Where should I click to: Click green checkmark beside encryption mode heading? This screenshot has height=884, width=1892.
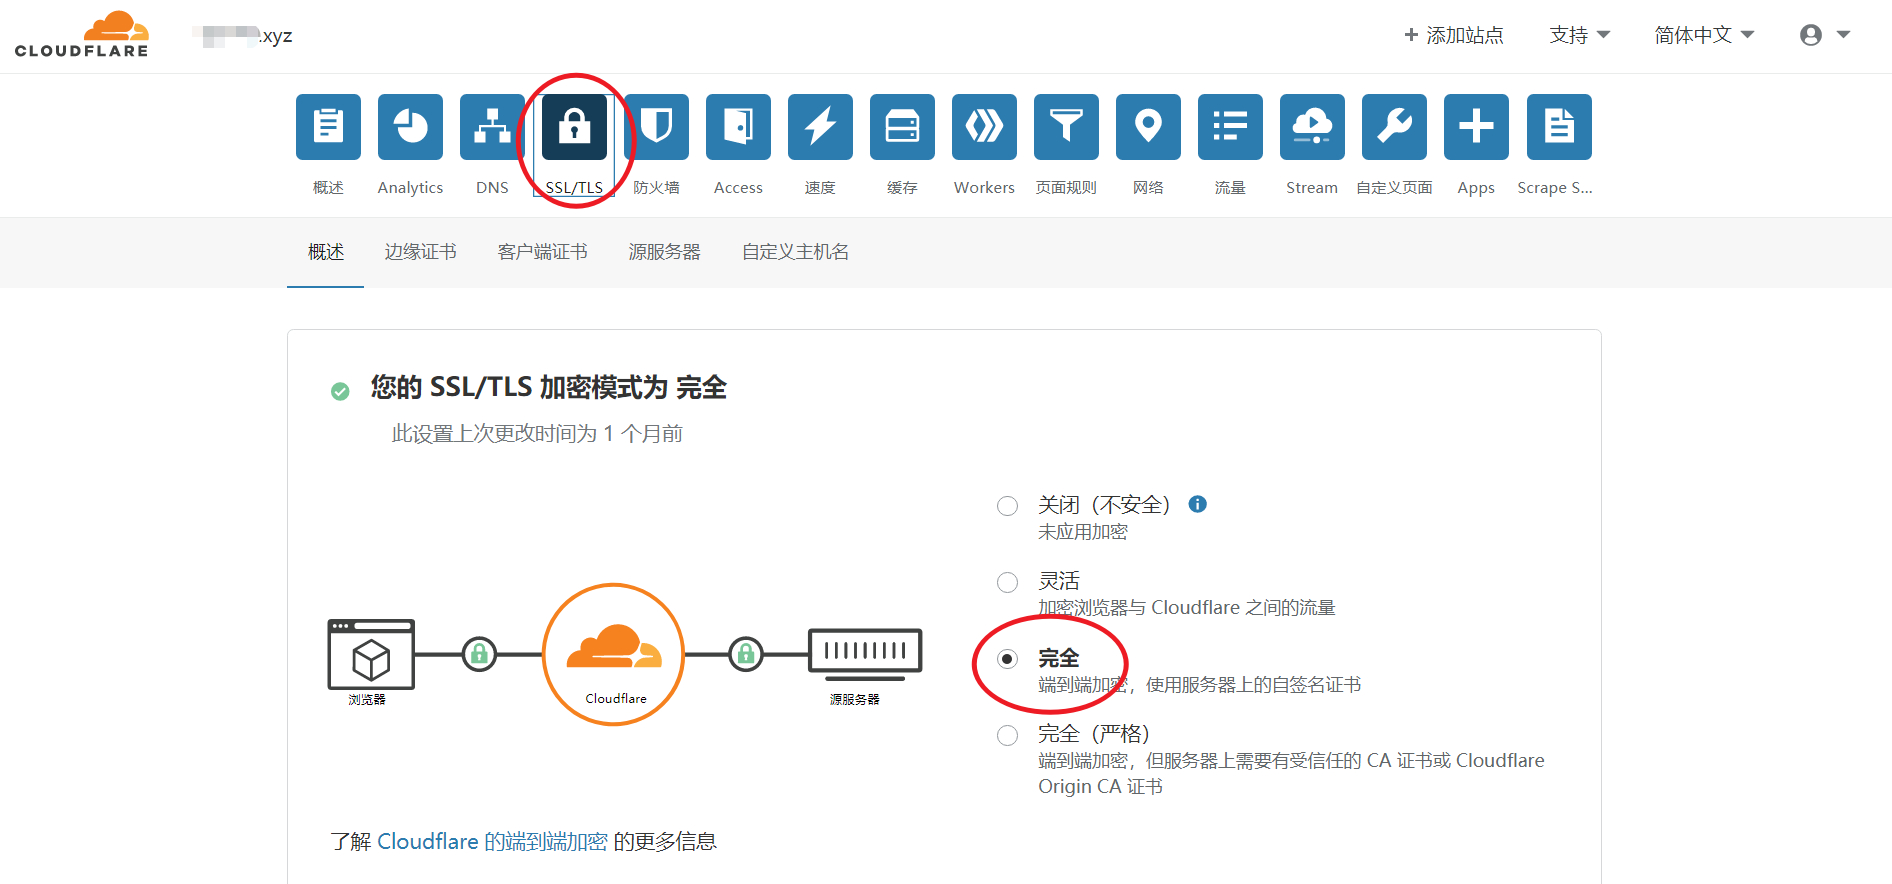coord(340,391)
